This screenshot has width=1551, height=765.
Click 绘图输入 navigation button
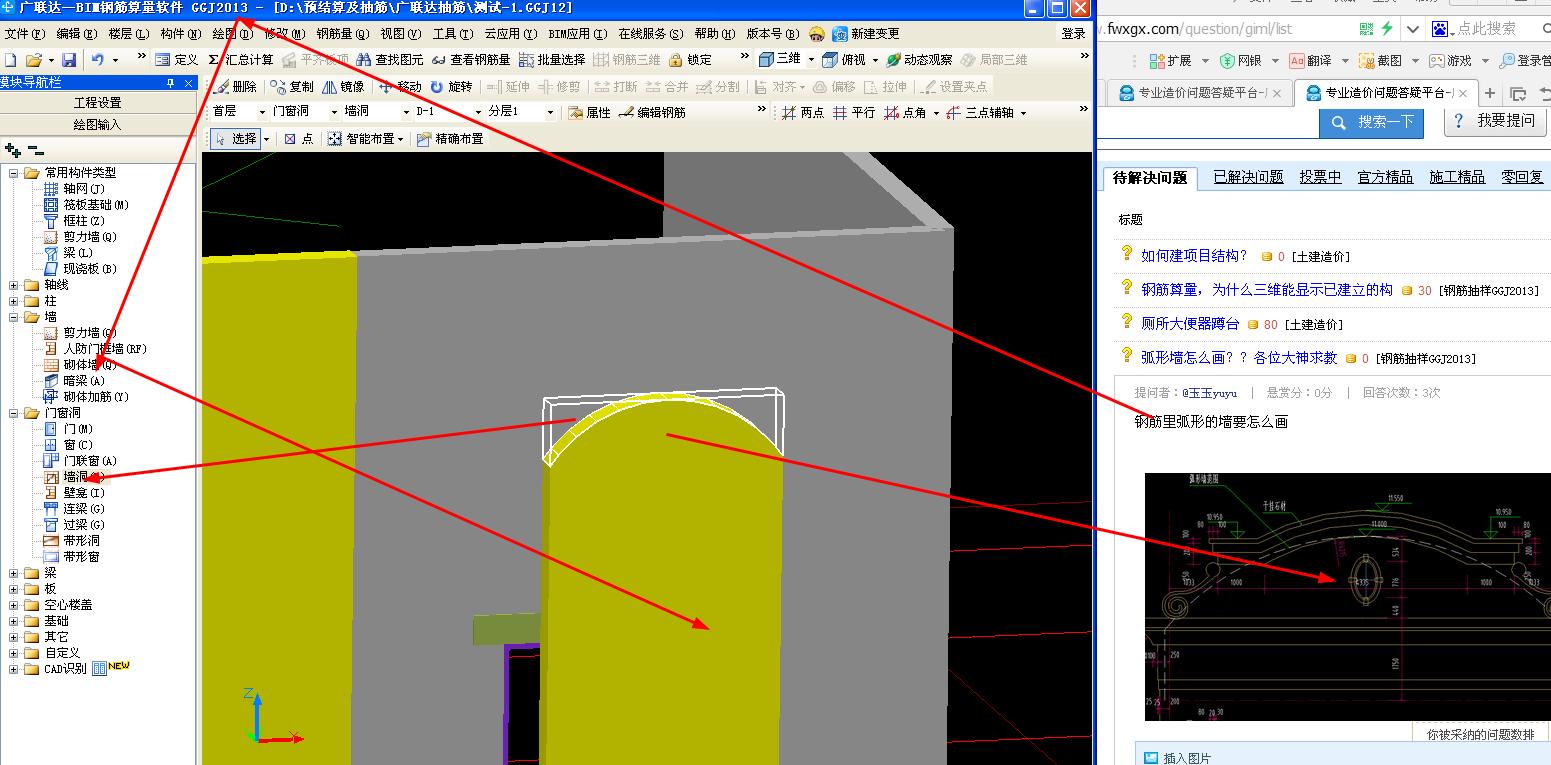click(98, 125)
